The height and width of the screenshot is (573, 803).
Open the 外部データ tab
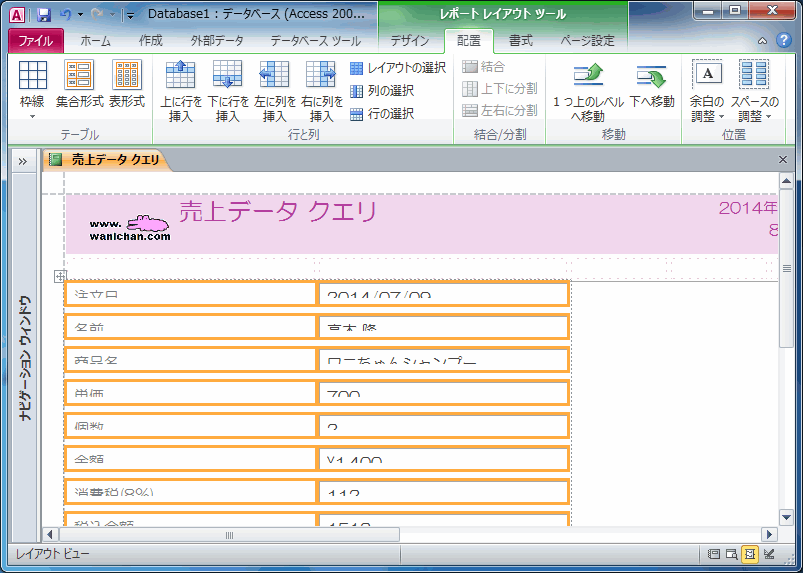(x=217, y=41)
